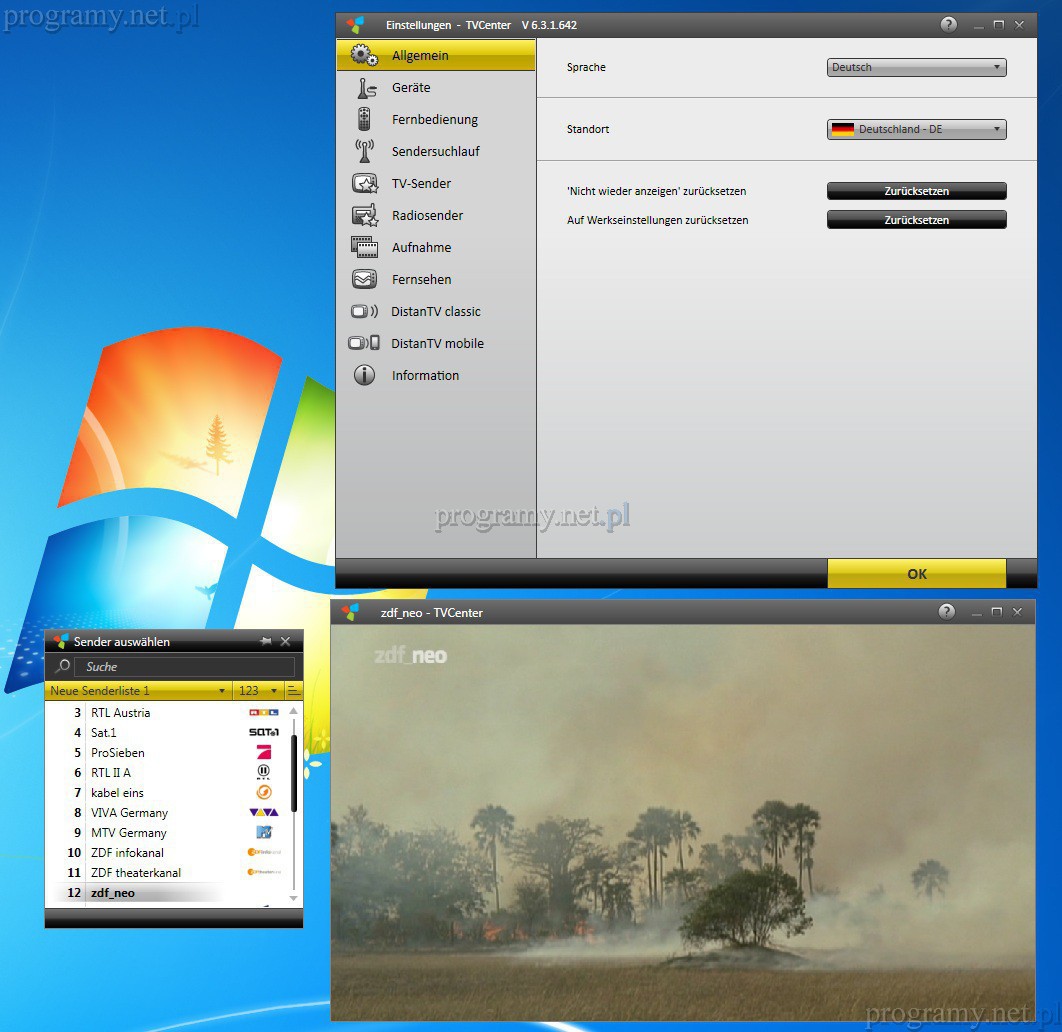The width and height of the screenshot is (1062, 1032).
Task: Open the Geräte settings section
Action: 410,88
